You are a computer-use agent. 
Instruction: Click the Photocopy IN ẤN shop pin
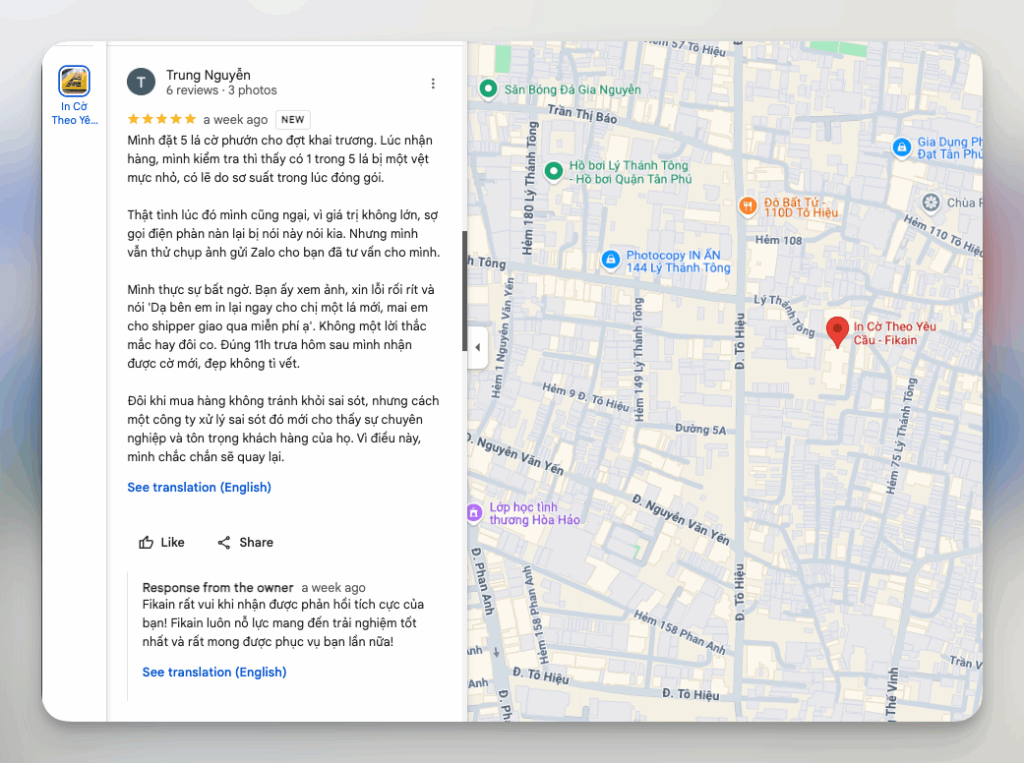[610, 260]
